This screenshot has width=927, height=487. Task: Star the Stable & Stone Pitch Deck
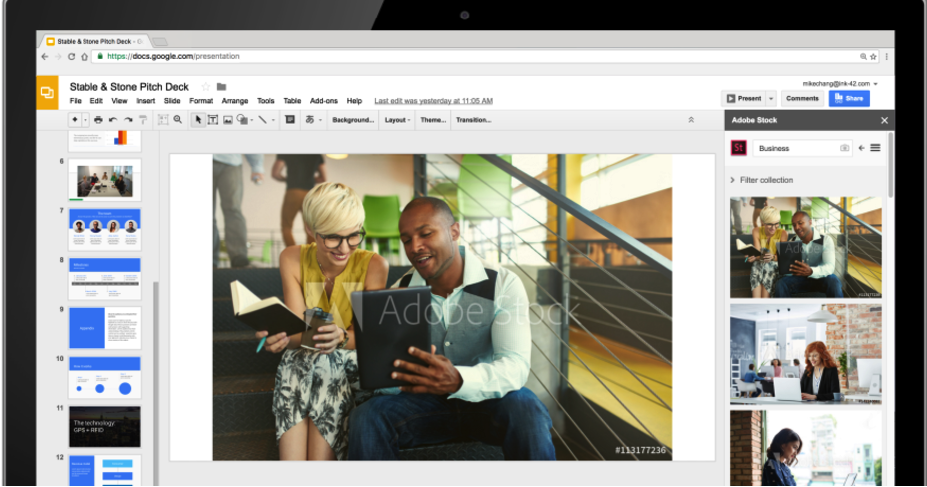coord(206,87)
